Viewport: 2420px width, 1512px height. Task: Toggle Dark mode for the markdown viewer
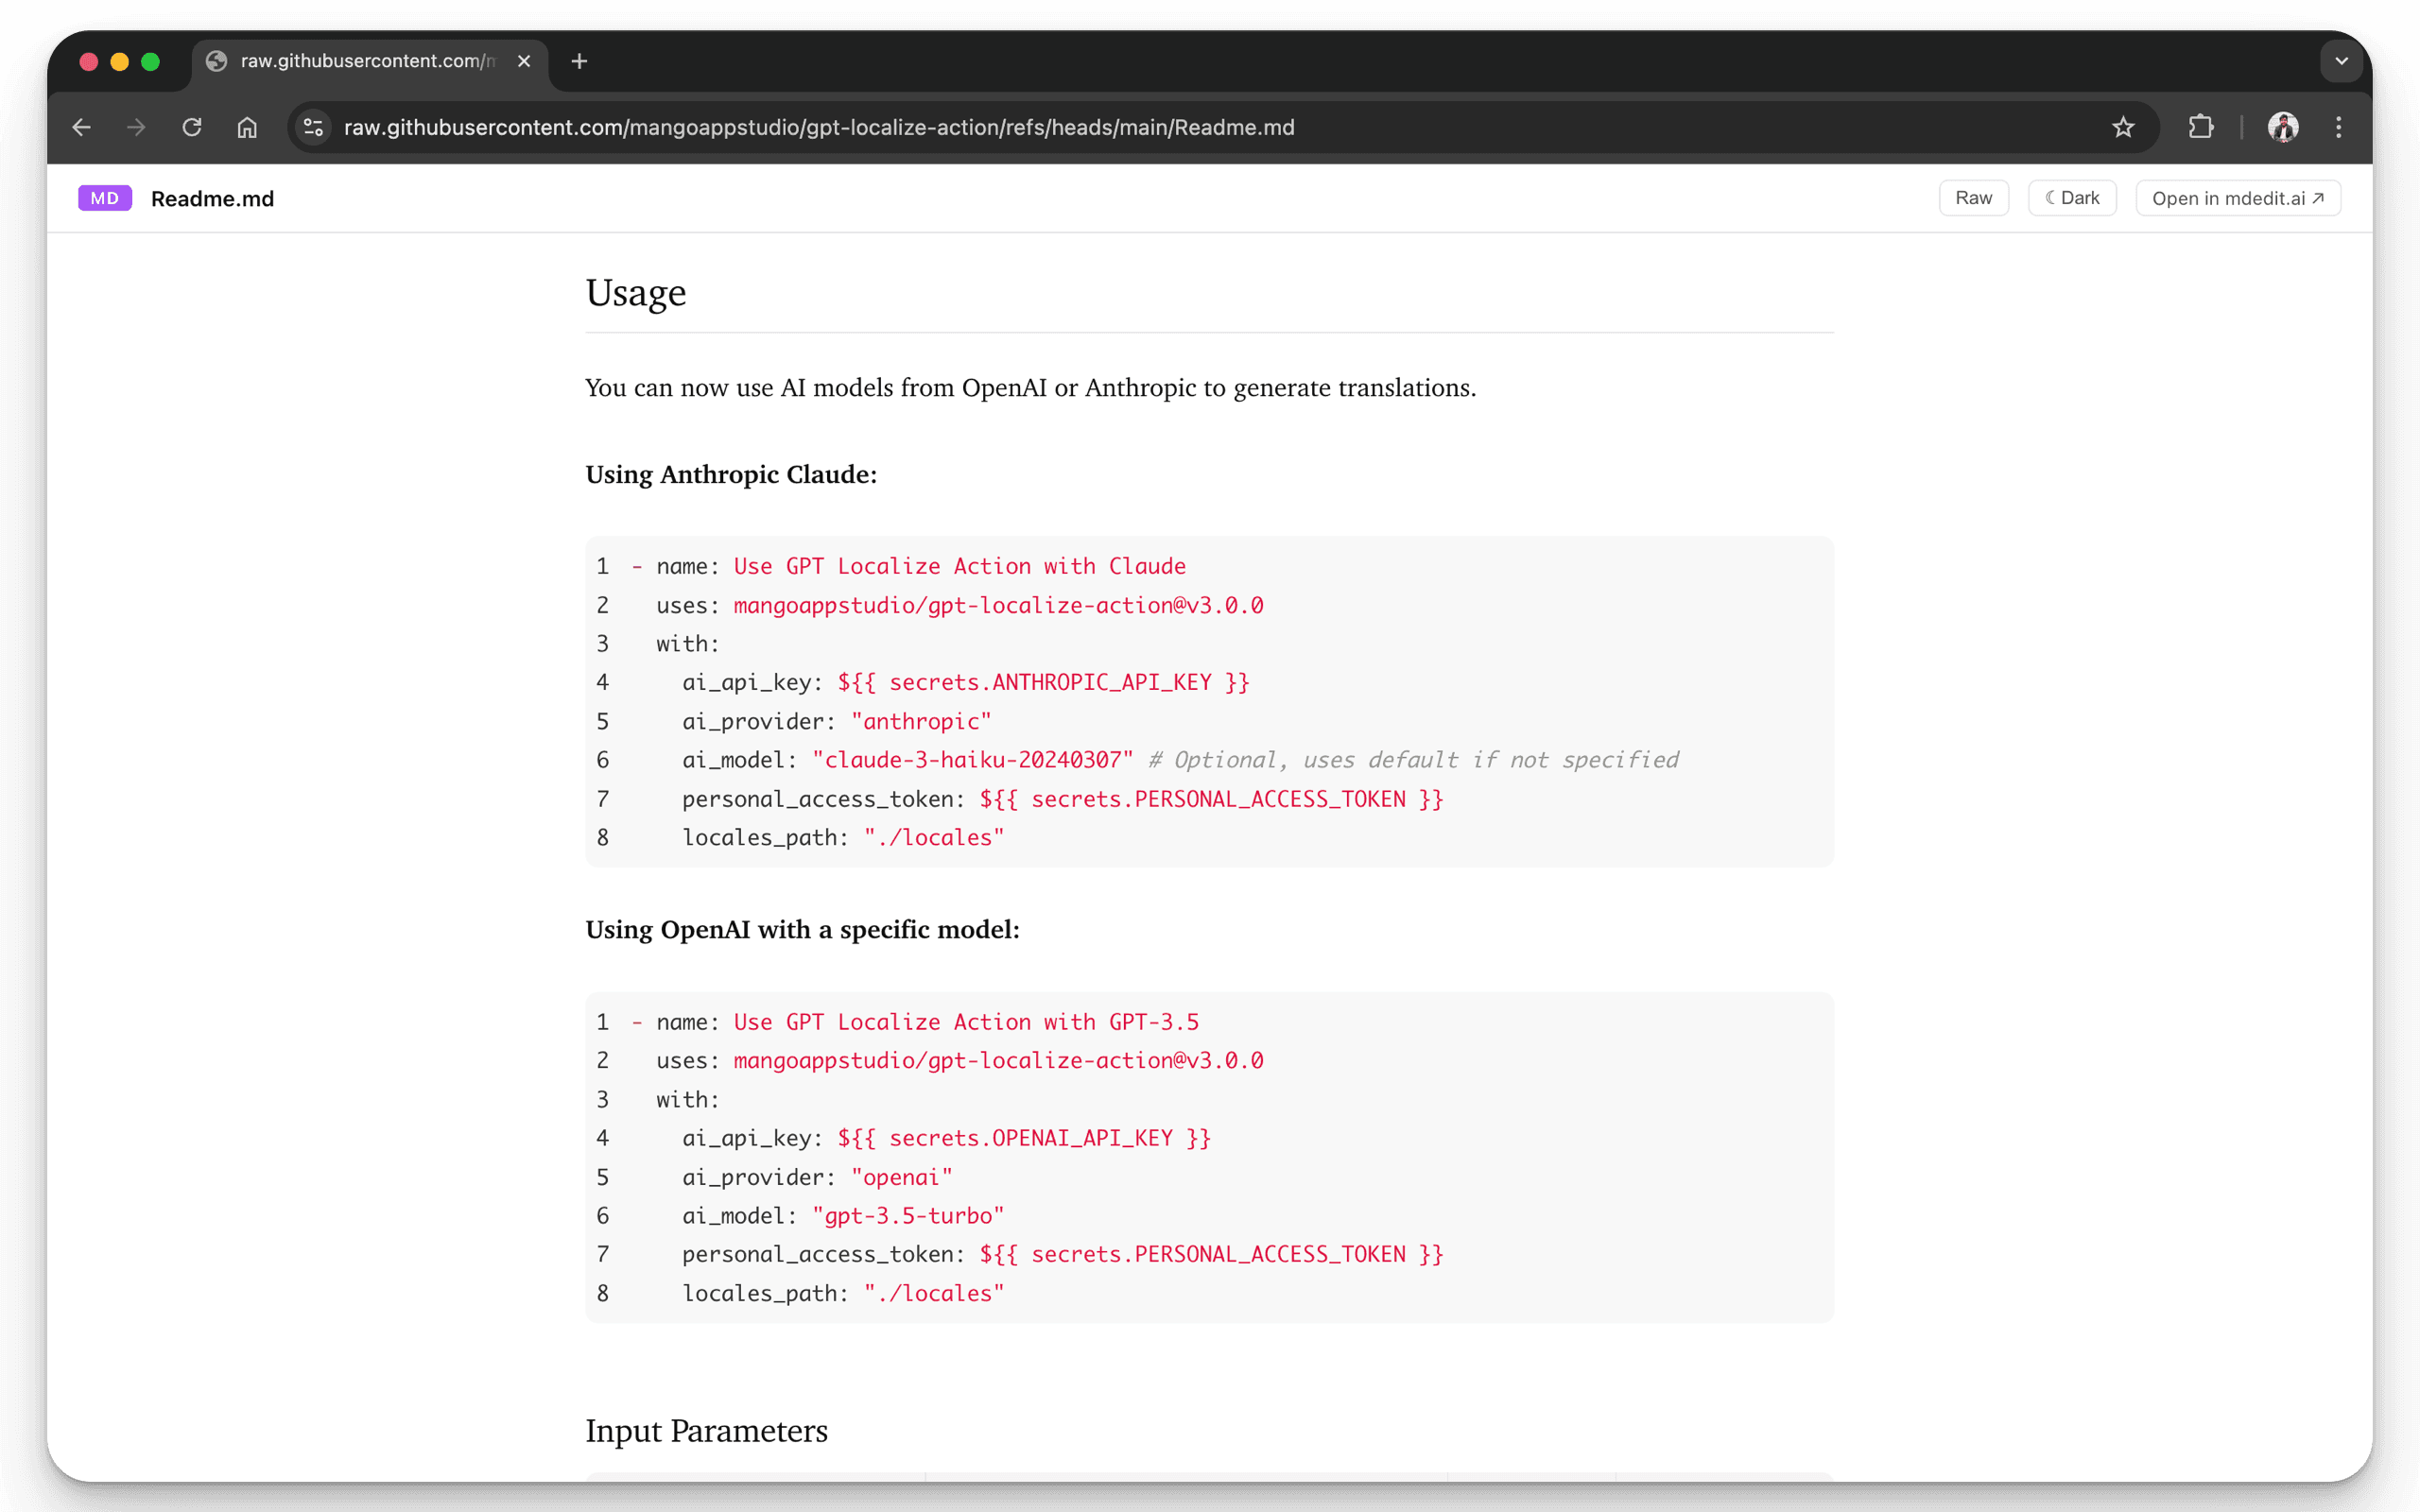tap(2071, 197)
